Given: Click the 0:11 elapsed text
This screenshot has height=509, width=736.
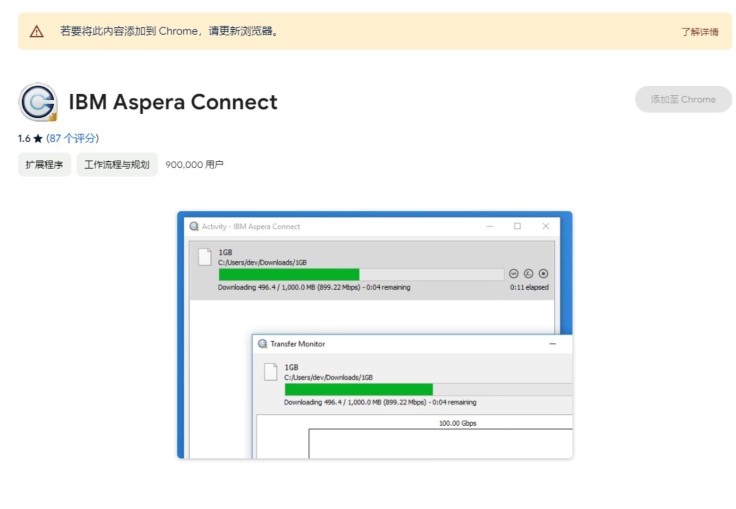Looking at the screenshot, I should (x=529, y=287).
